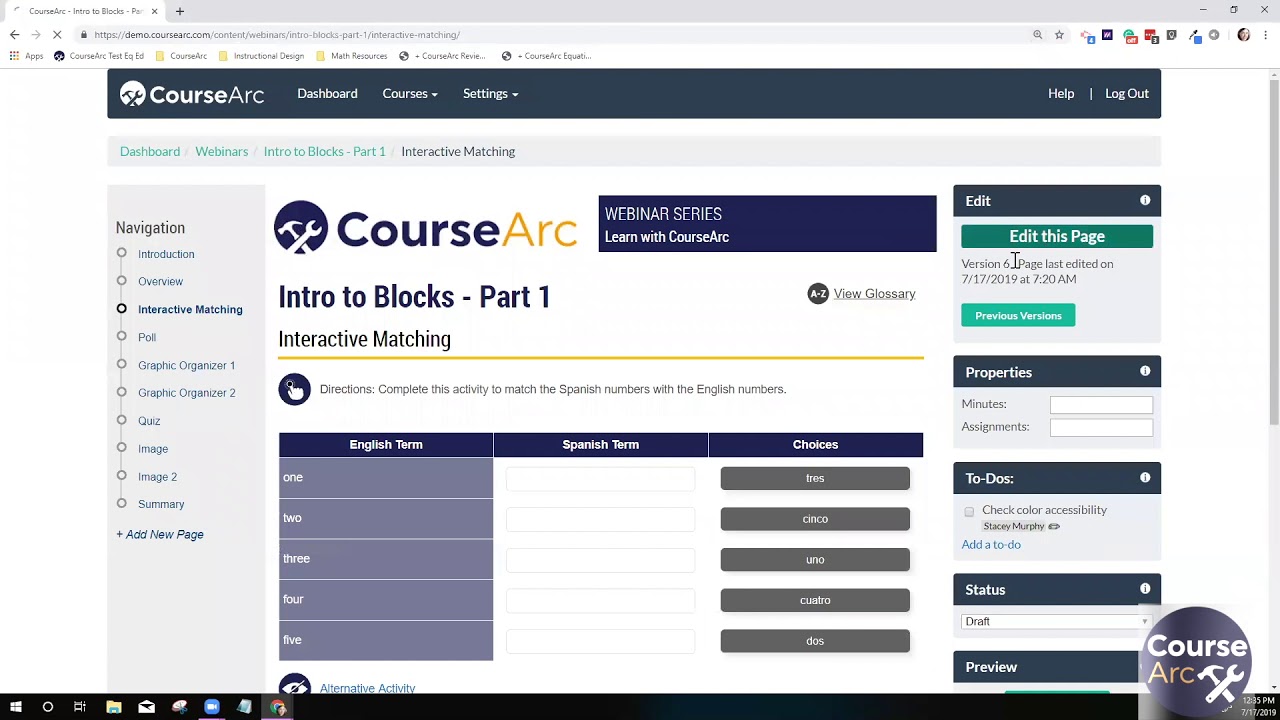
Task: Click the Instructional Design bookmark folder
Action: click(x=261, y=56)
